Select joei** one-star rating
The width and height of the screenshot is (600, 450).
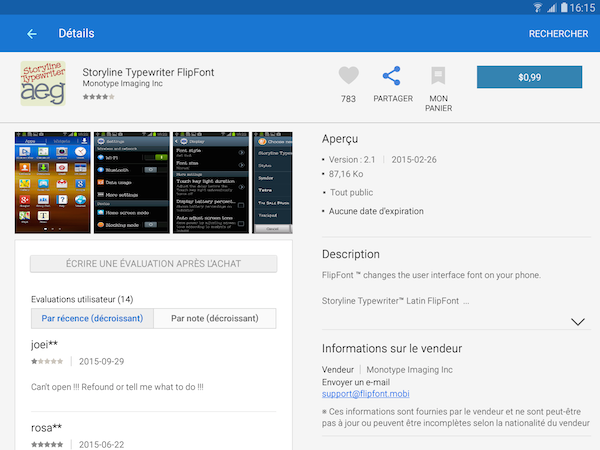coord(47,361)
